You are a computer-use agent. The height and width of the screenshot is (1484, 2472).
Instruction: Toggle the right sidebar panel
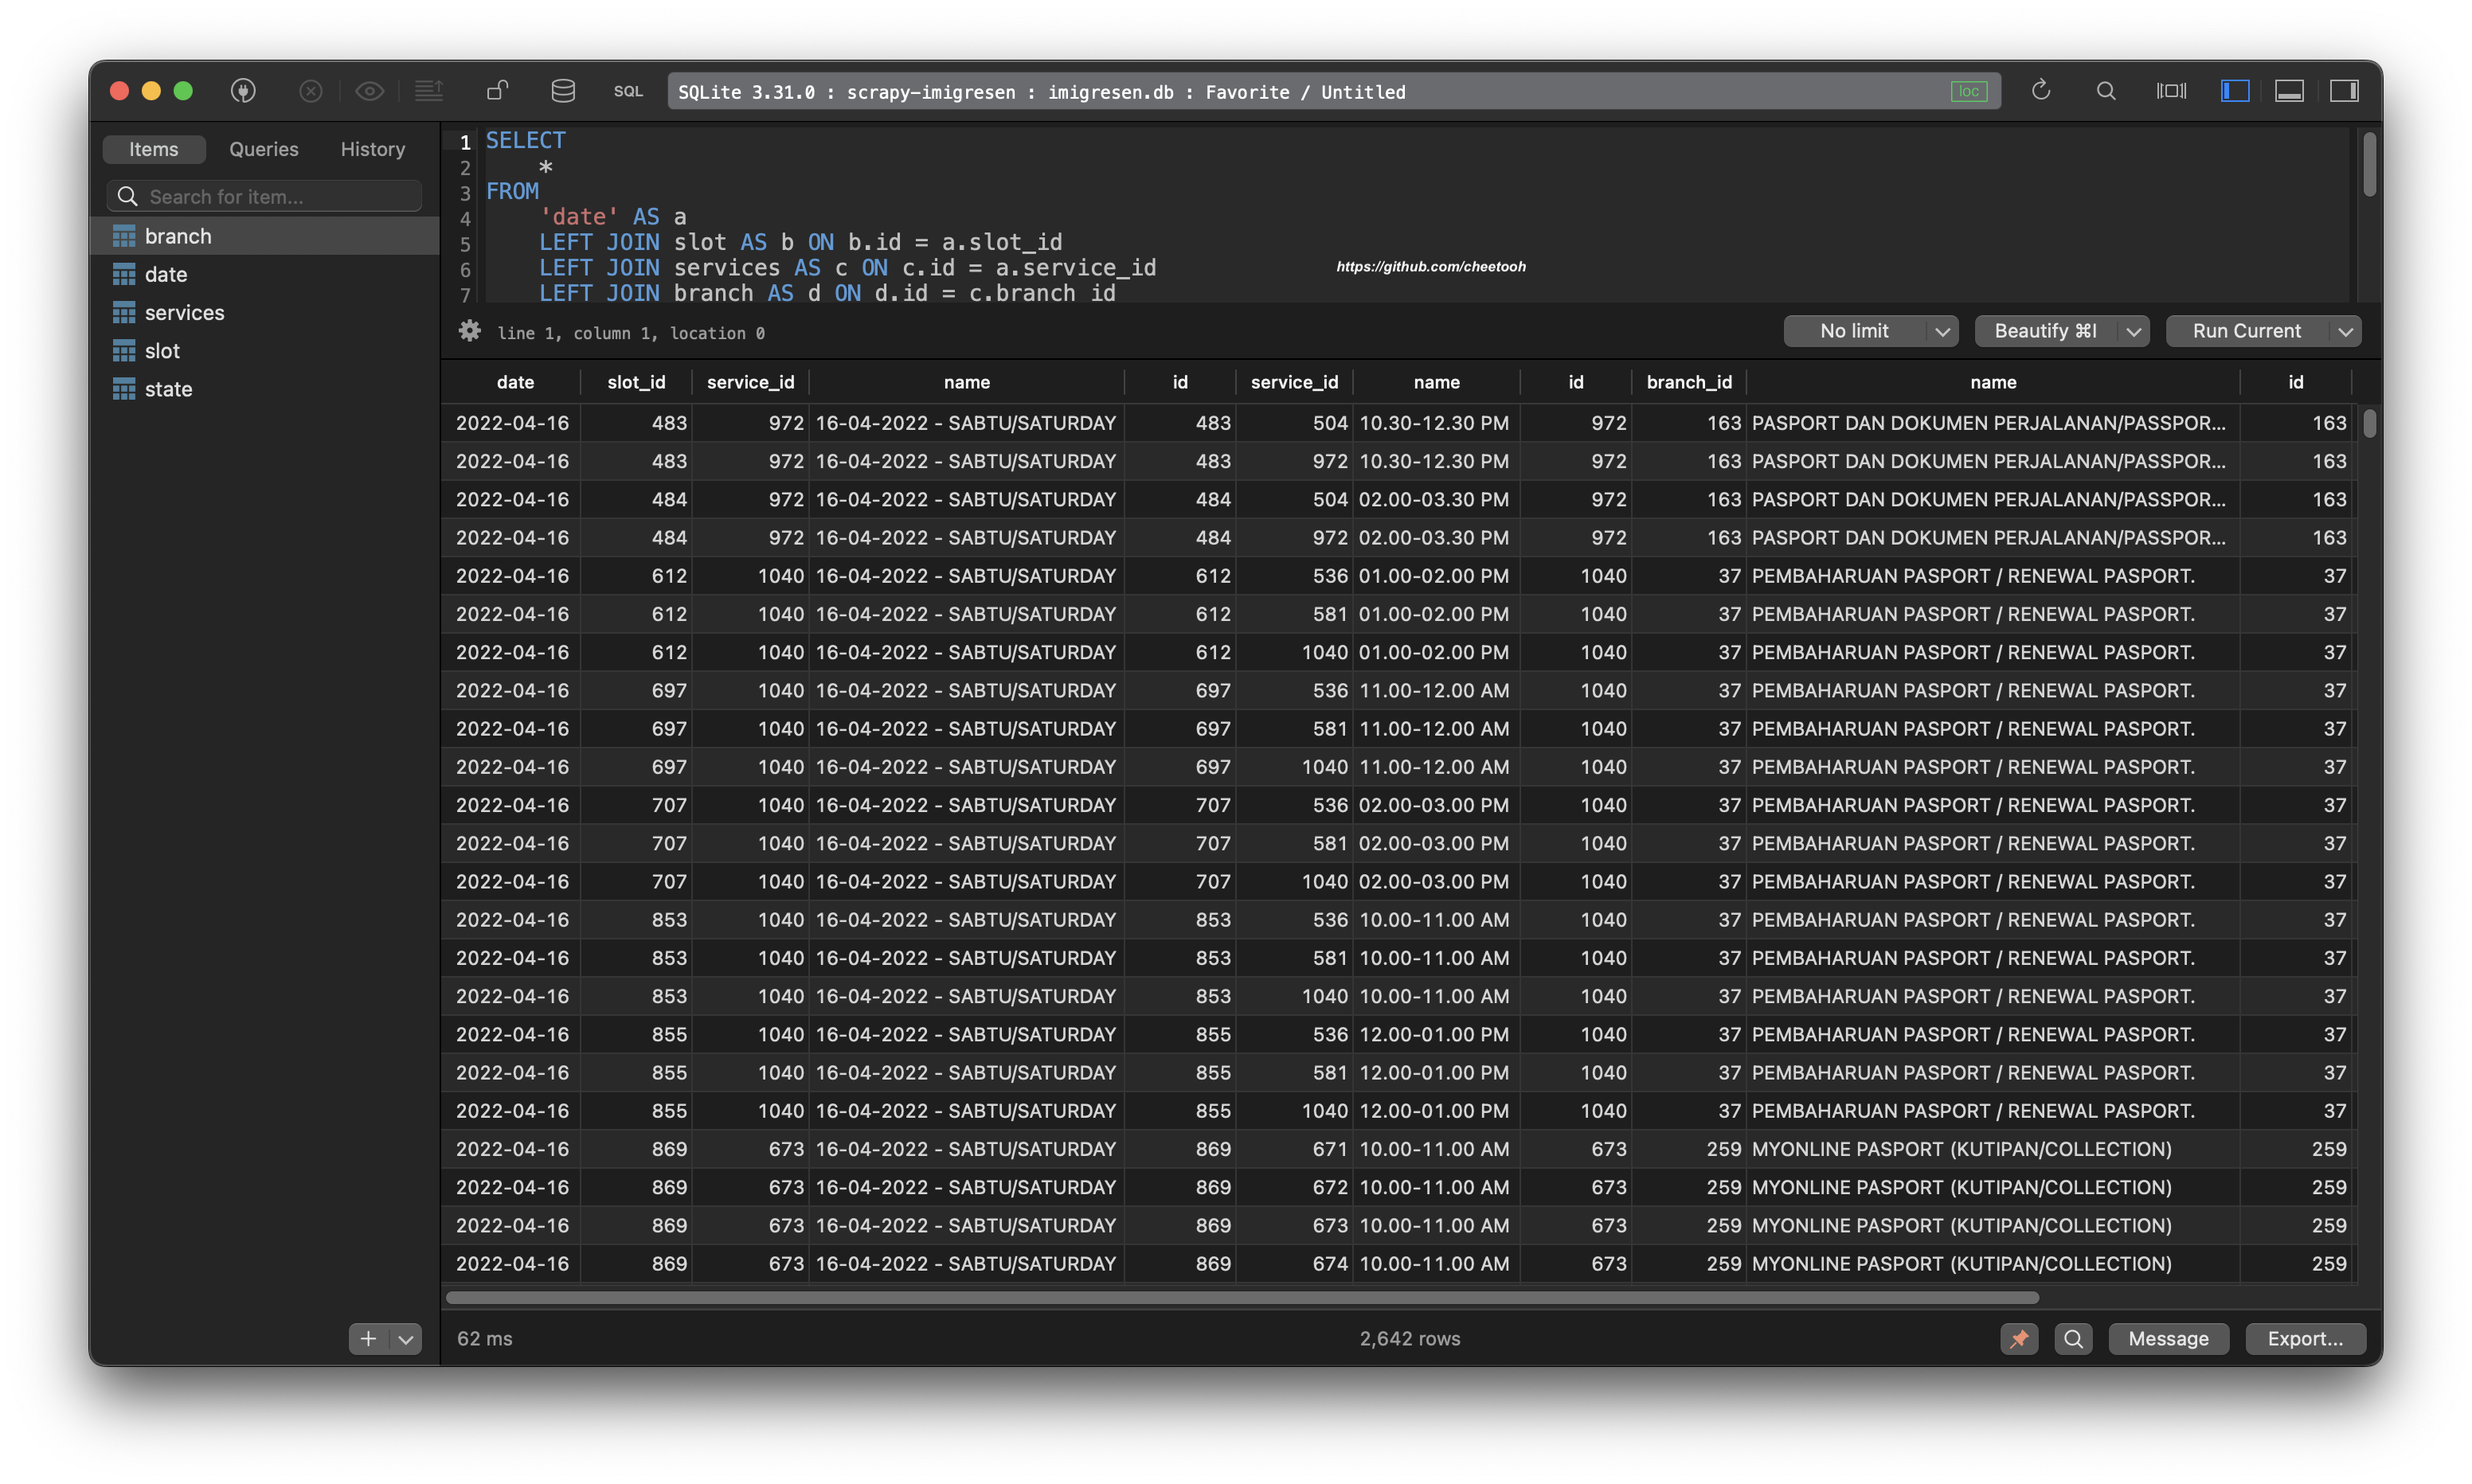(2345, 91)
